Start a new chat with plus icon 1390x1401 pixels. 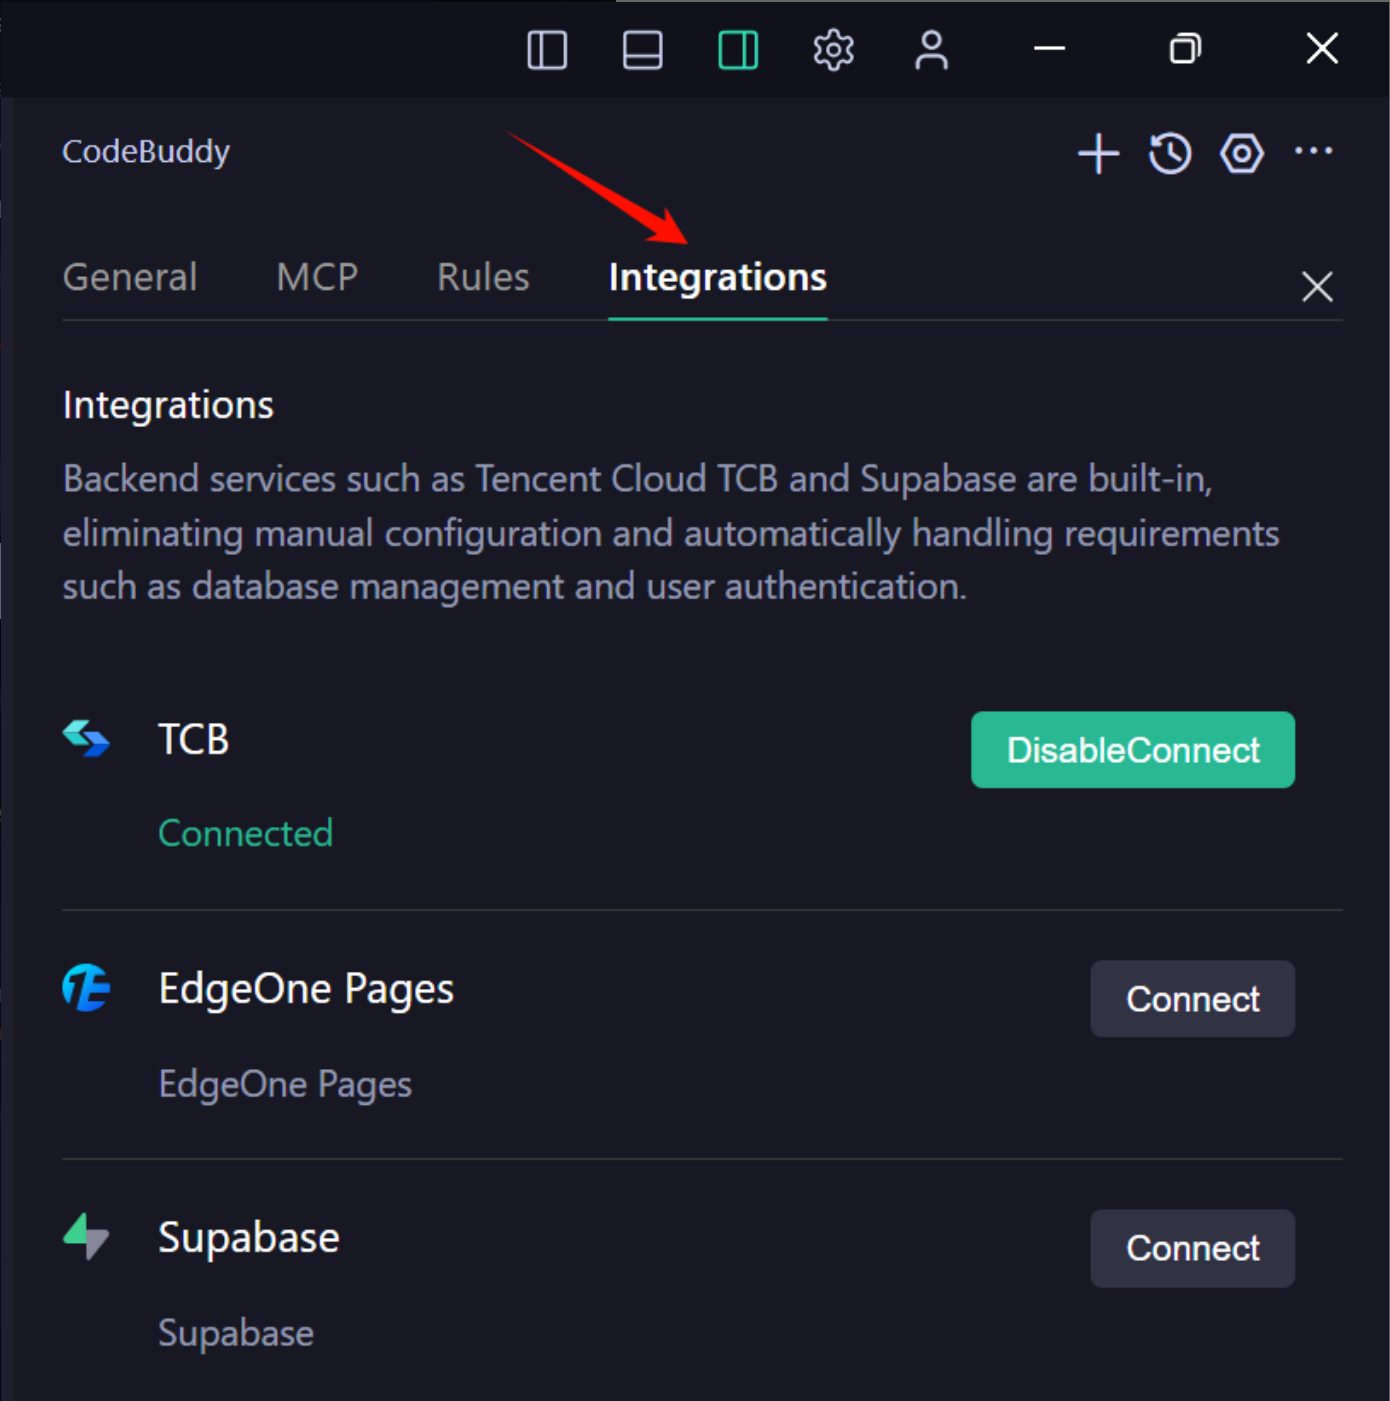(1098, 154)
